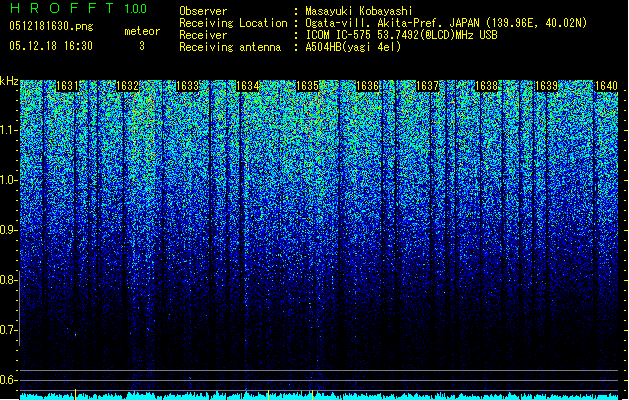Click the Observer field label
Screen dimensions: 629x400
pos(203,11)
